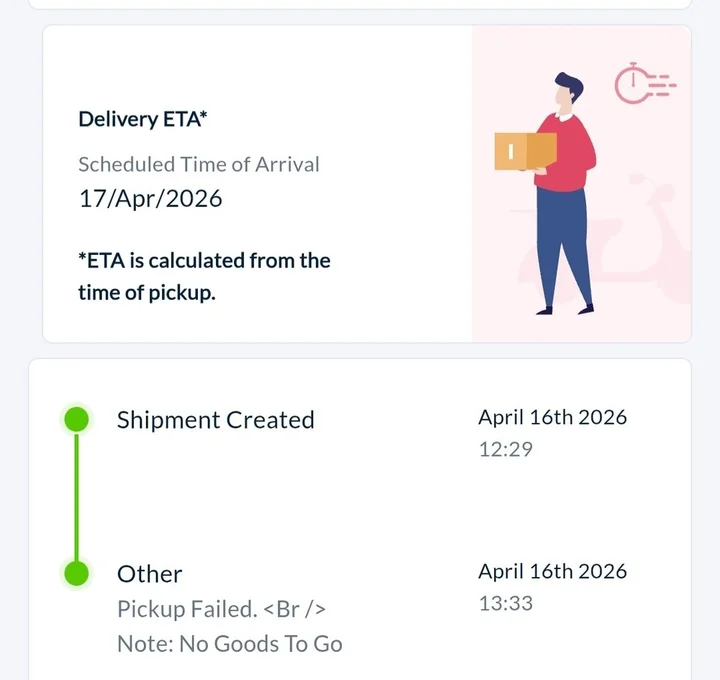Select the Delivery ETA* heading
720x680 pixels.
[142, 120]
